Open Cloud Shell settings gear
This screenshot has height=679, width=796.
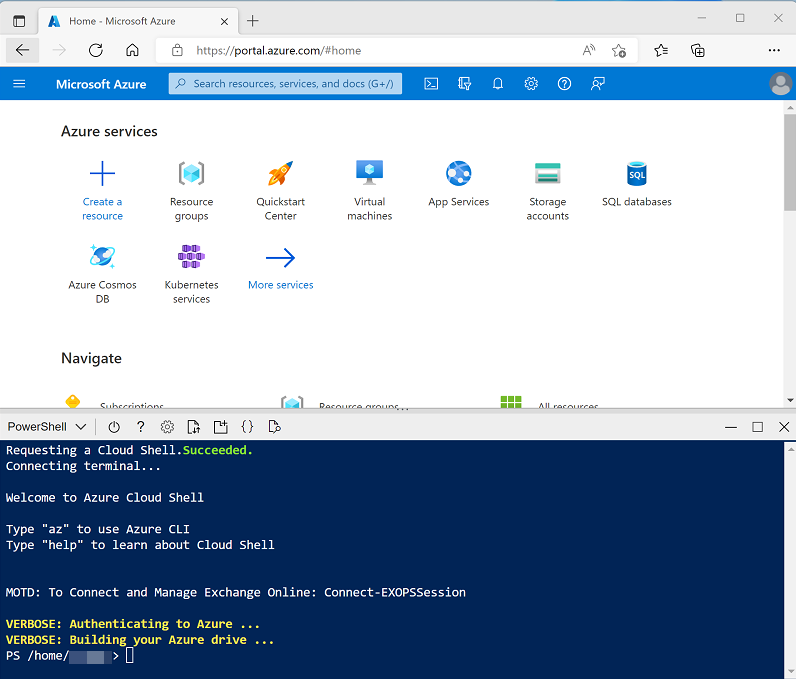click(x=167, y=427)
